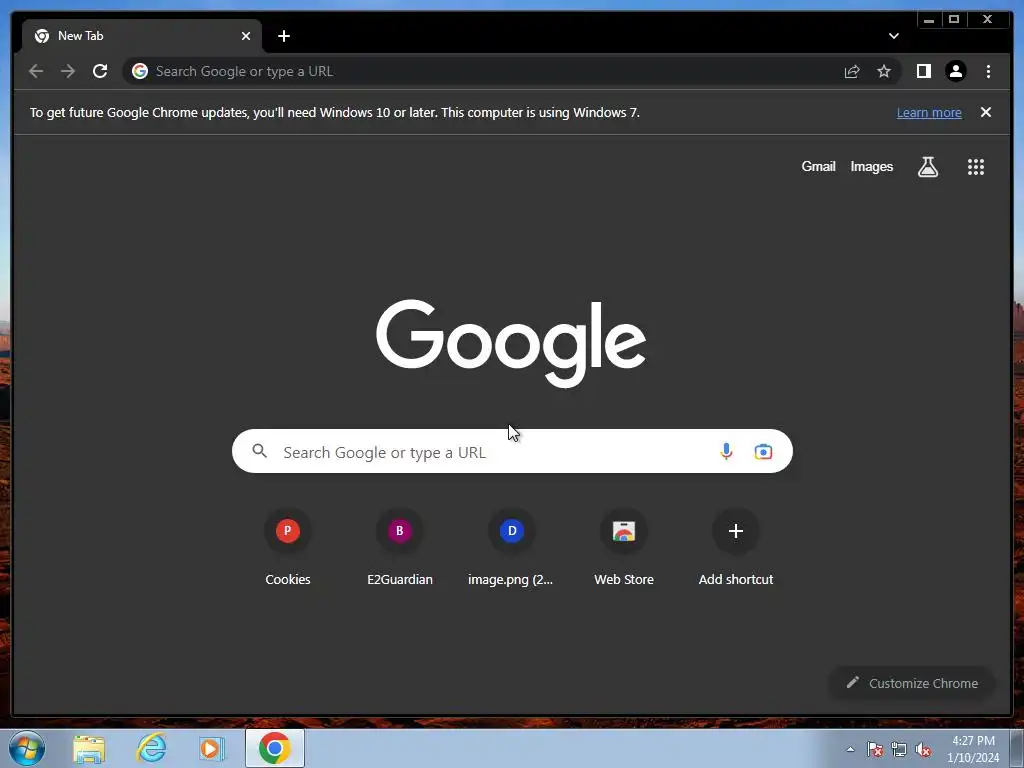Open a new tab with plus button
Image resolution: width=1024 pixels, height=768 pixels.
(283, 36)
